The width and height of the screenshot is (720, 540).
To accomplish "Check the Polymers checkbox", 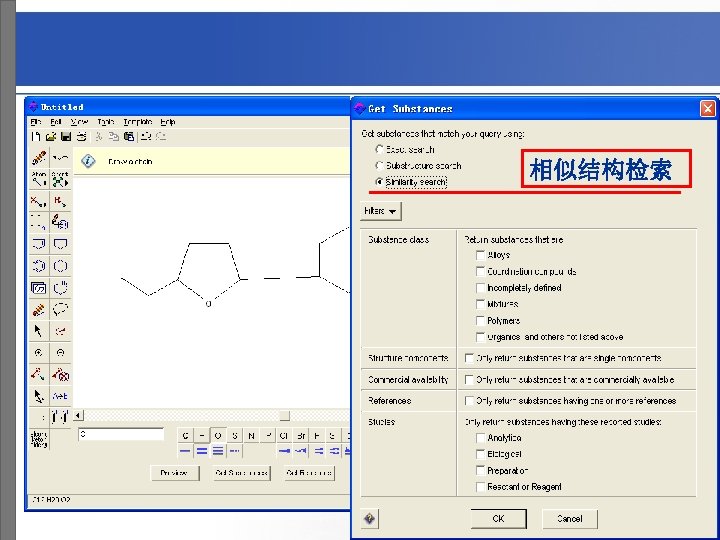I will pos(480,321).
